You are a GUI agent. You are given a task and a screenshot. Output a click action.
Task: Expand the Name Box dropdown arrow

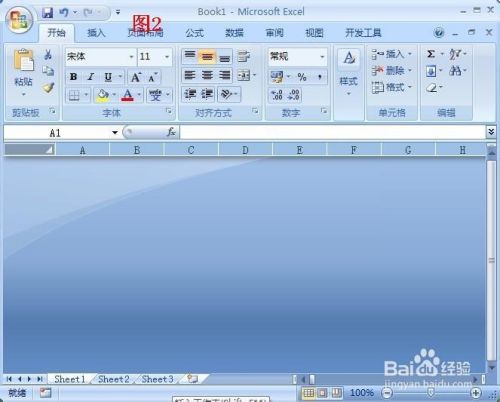[x=115, y=133]
